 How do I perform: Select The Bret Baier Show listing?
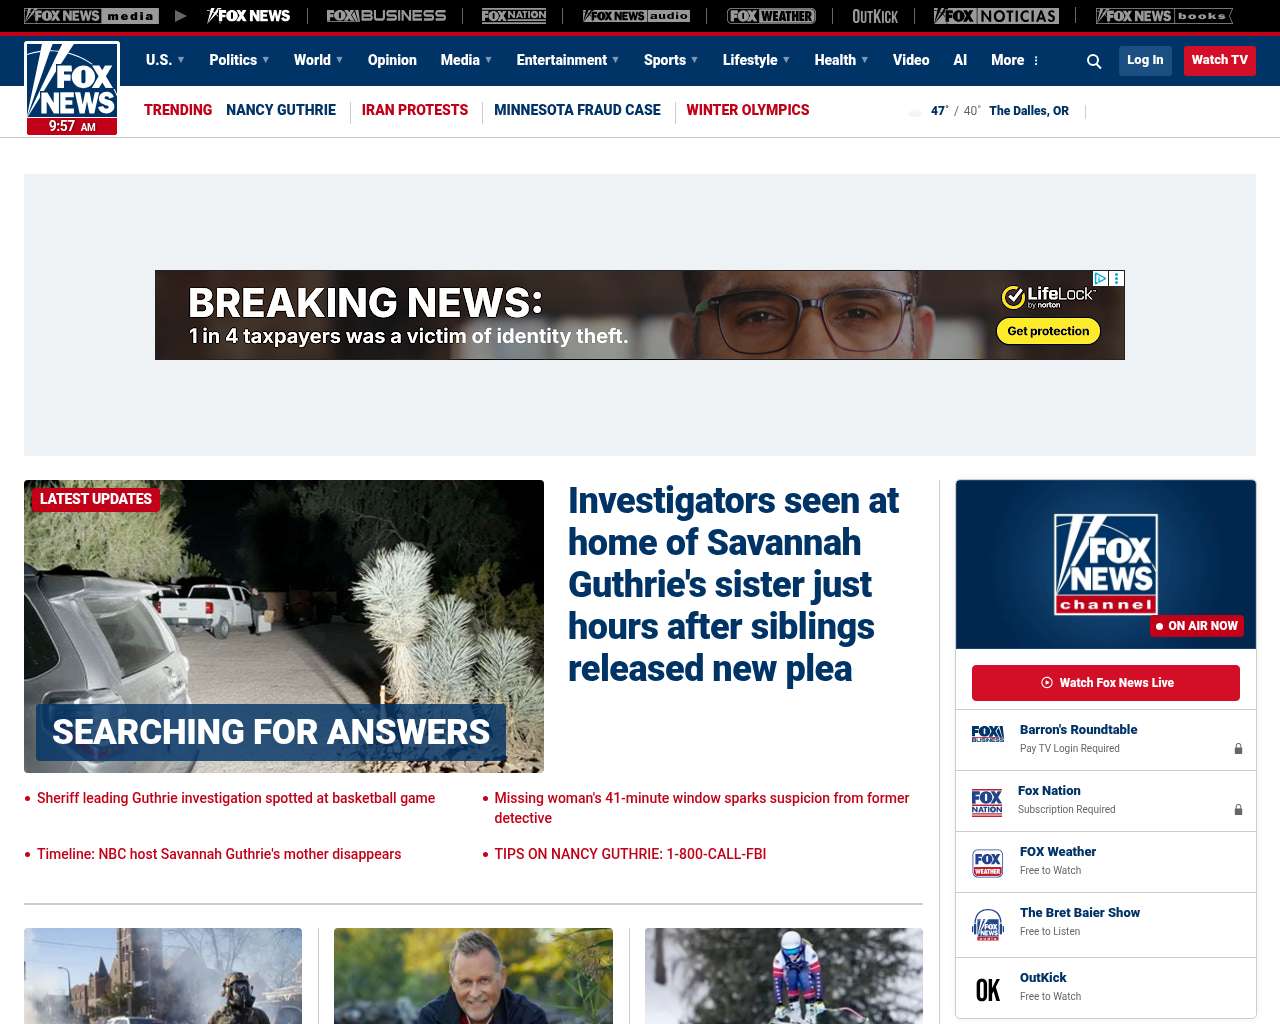1080,913
